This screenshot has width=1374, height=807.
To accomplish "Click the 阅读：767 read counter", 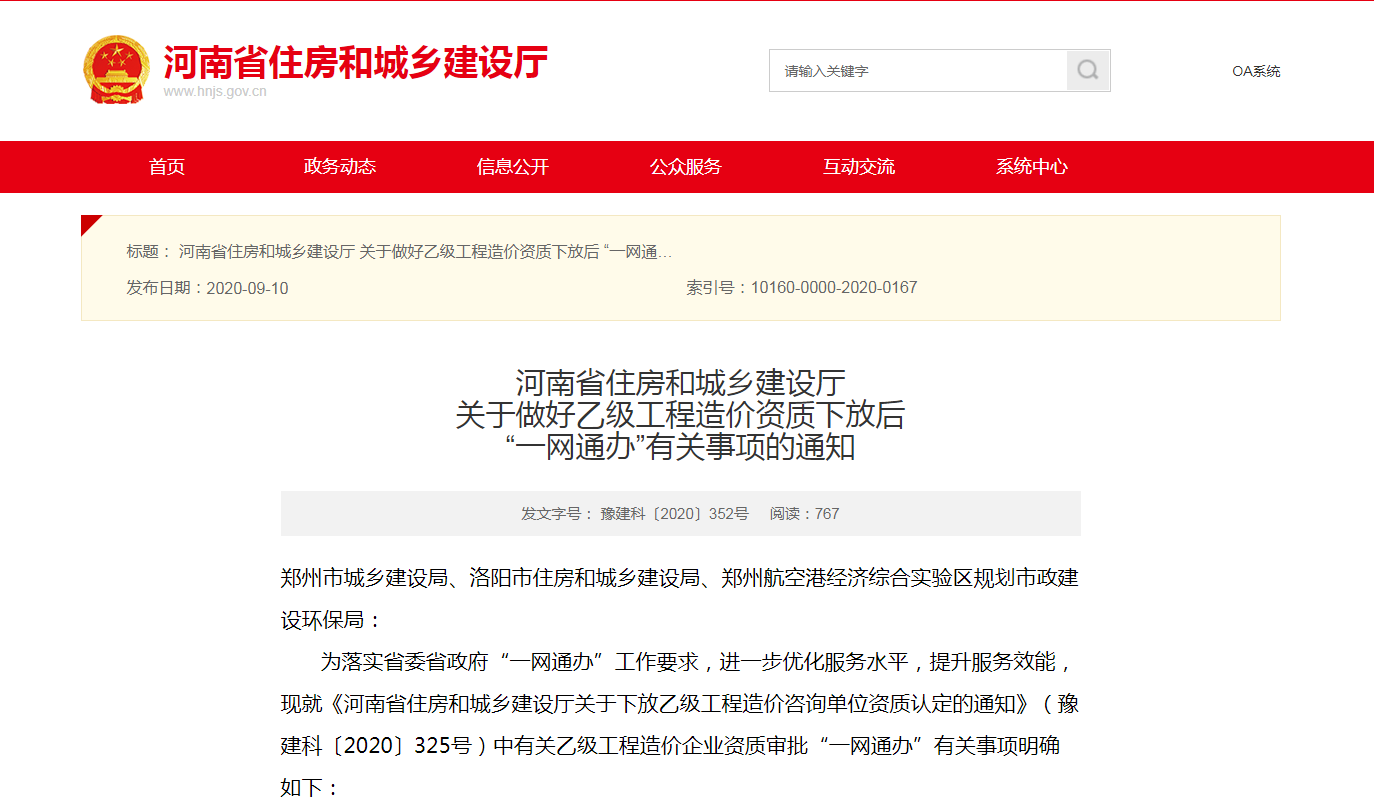I will [804, 514].
